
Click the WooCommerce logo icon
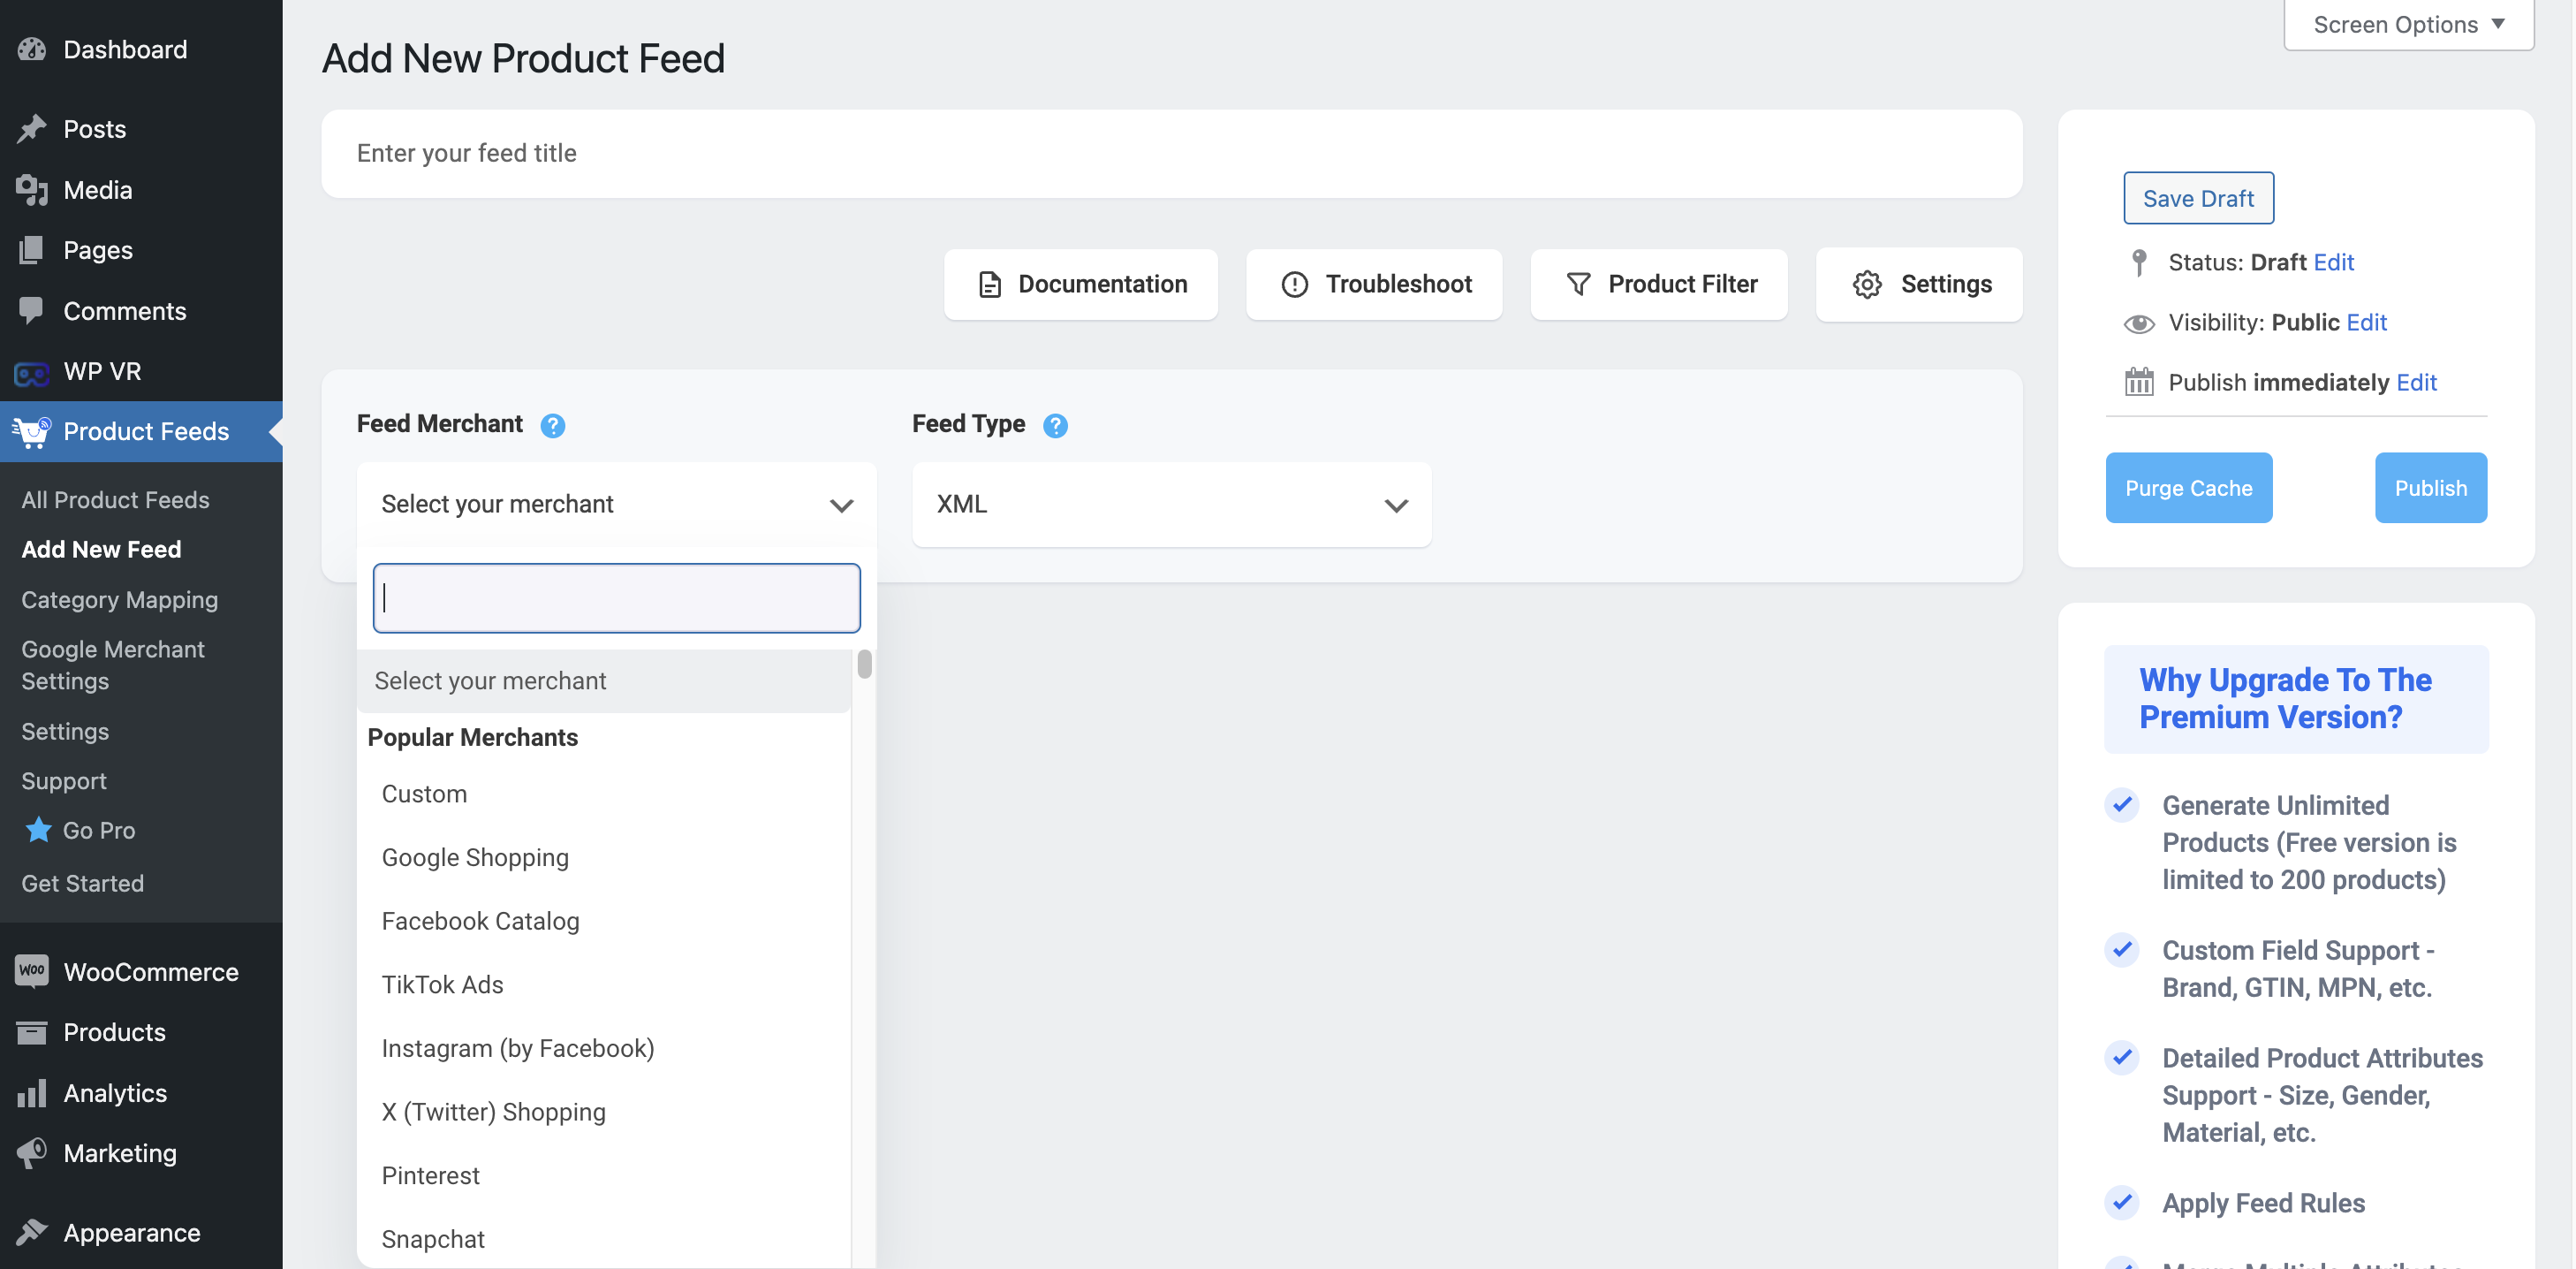[32, 971]
